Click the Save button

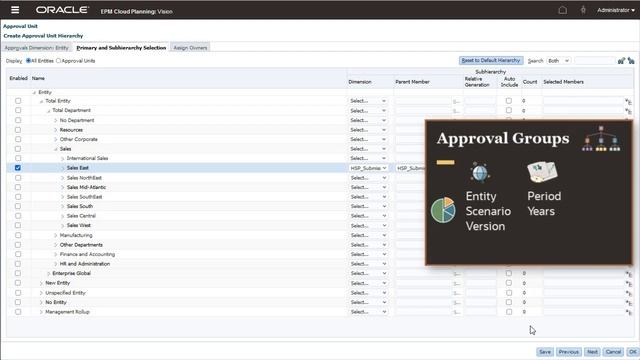click(x=544, y=352)
